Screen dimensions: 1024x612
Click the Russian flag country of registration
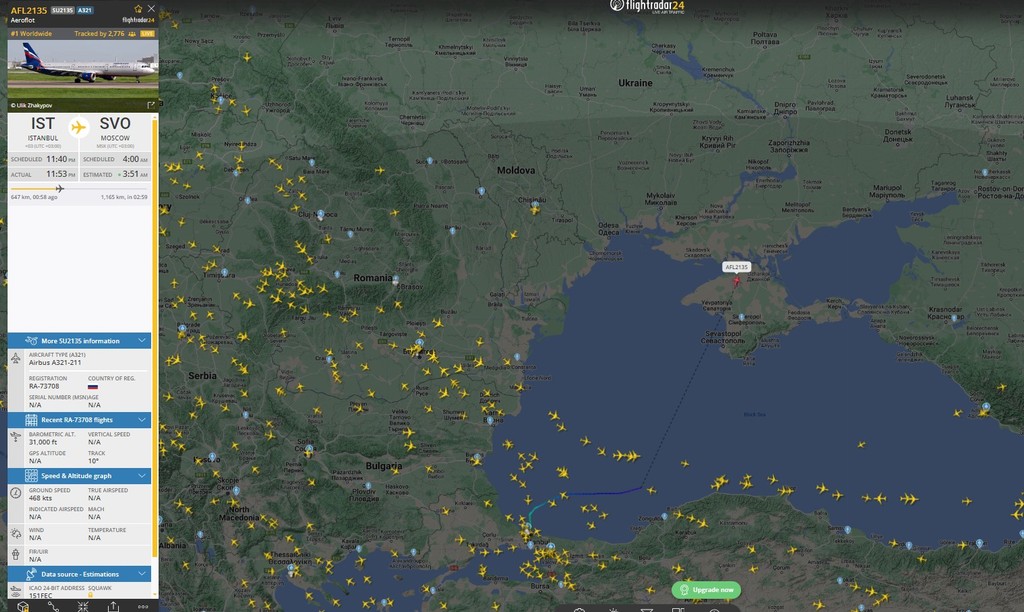(x=93, y=387)
